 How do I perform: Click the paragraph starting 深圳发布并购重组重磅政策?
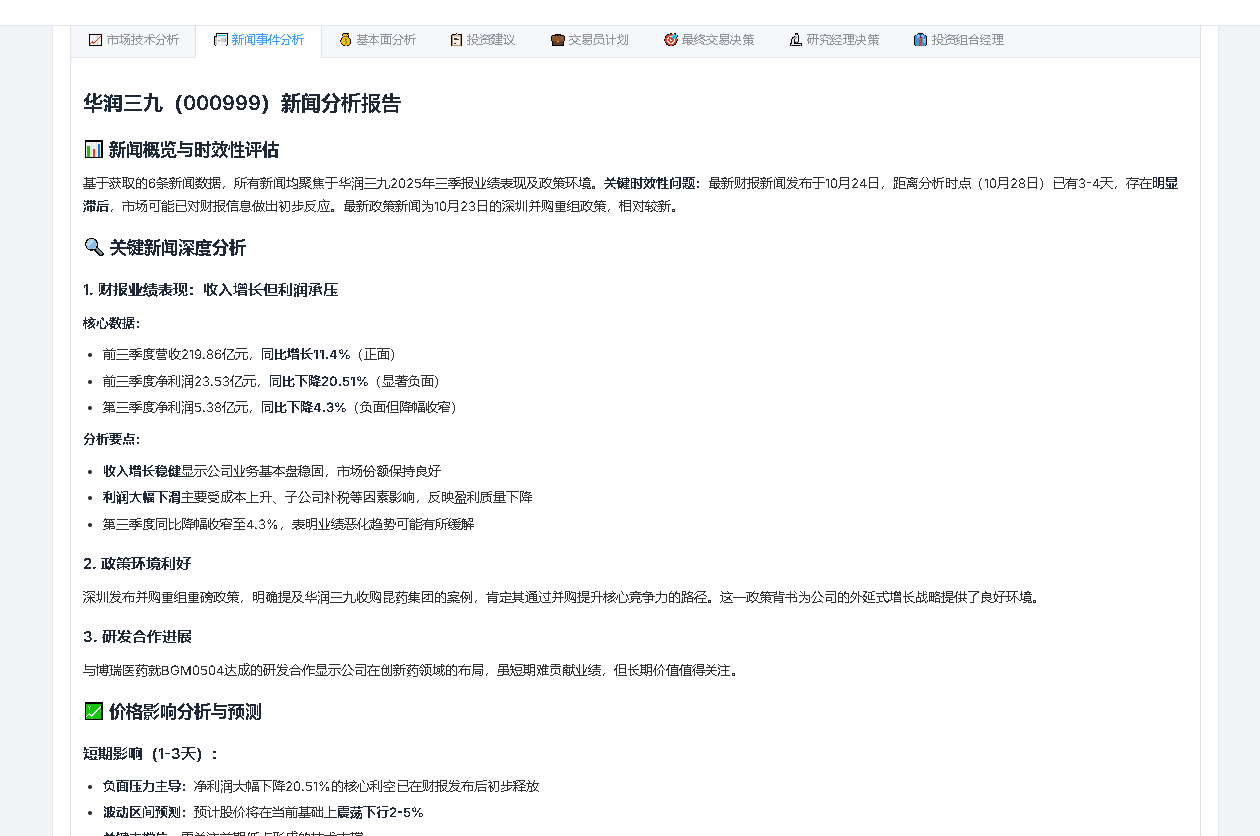pos(563,597)
